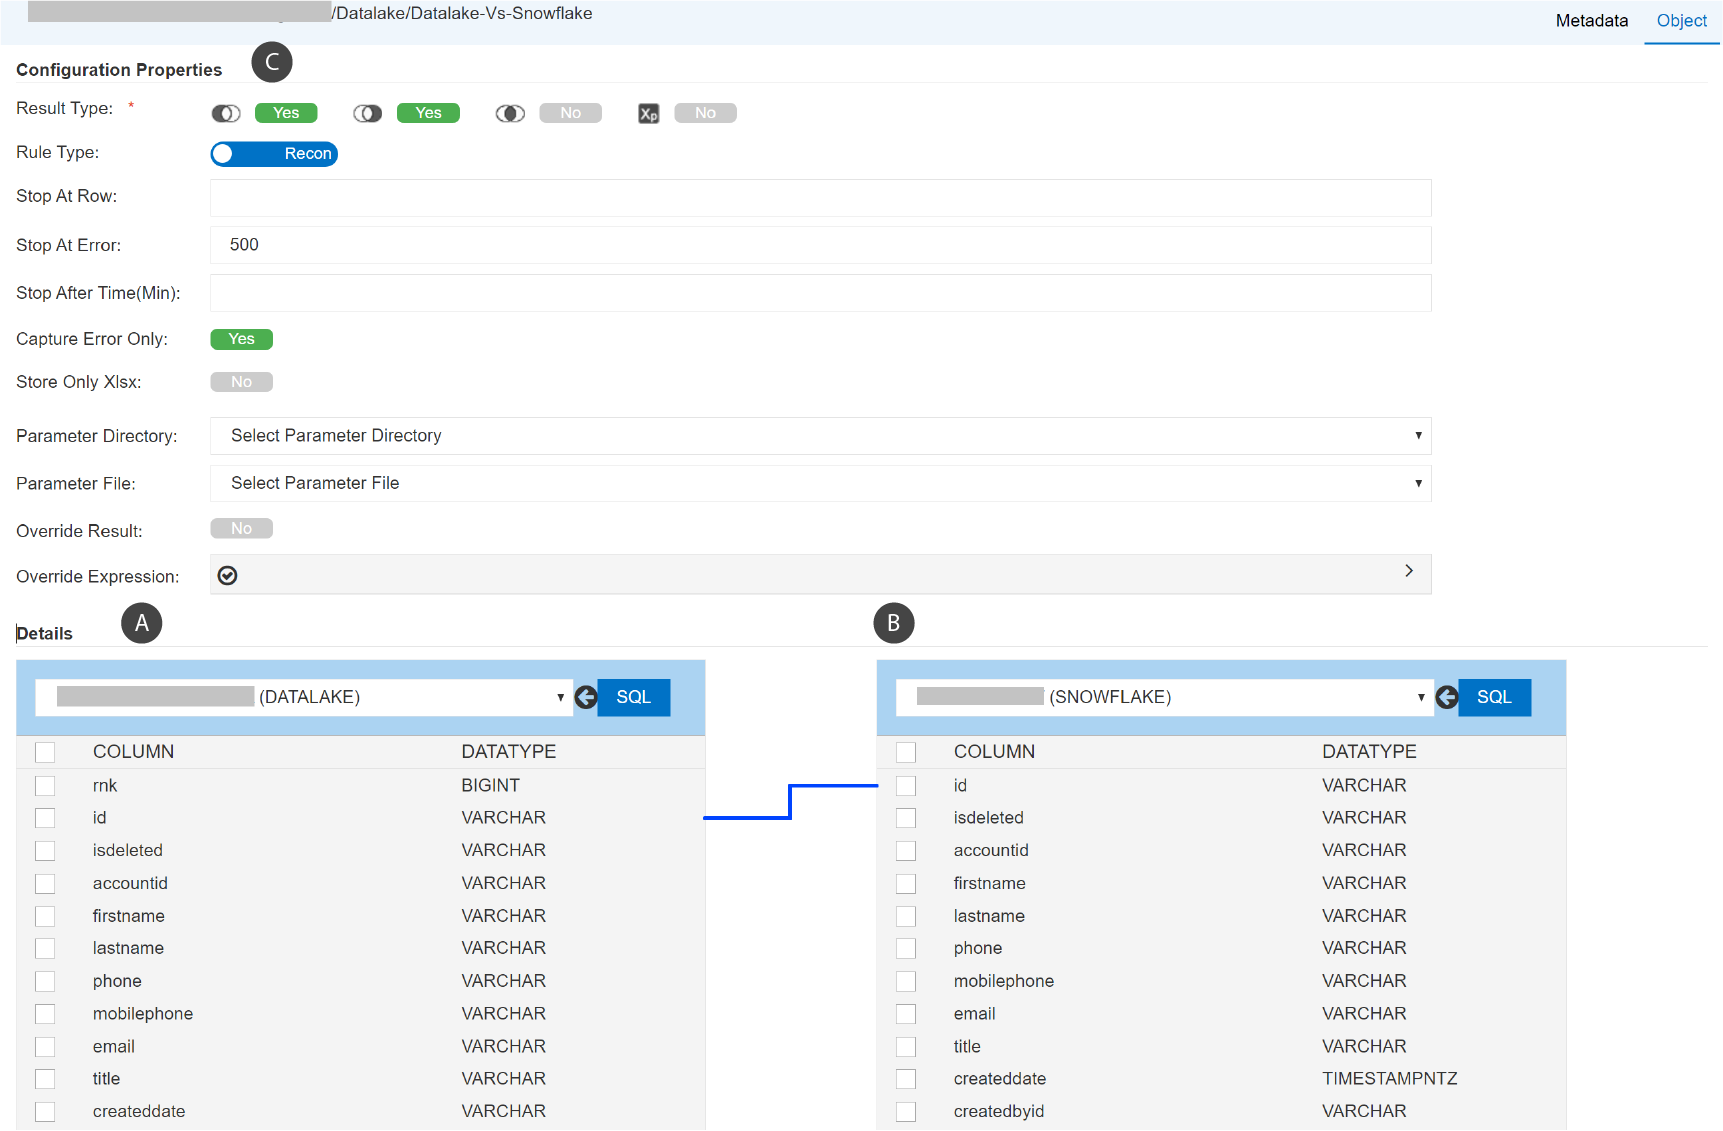Screen dimensions: 1723x1131
Task: Click the SQL button for the Datalake source
Action: click(x=634, y=697)
